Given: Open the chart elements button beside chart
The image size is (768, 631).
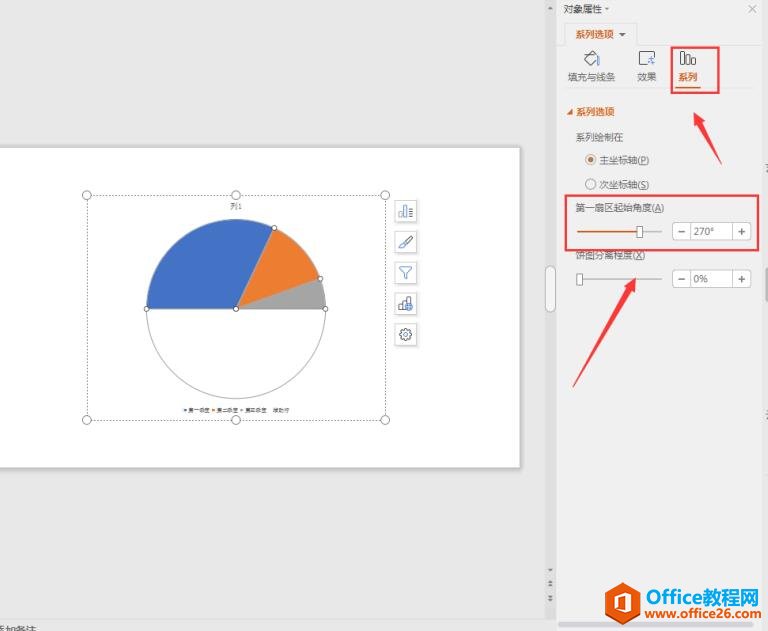Looking at the screenshot, I should point(406,212).
